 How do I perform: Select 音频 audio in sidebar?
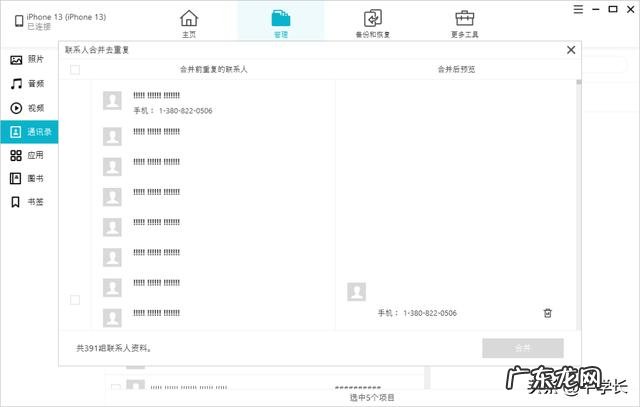(x=29, y=84)
